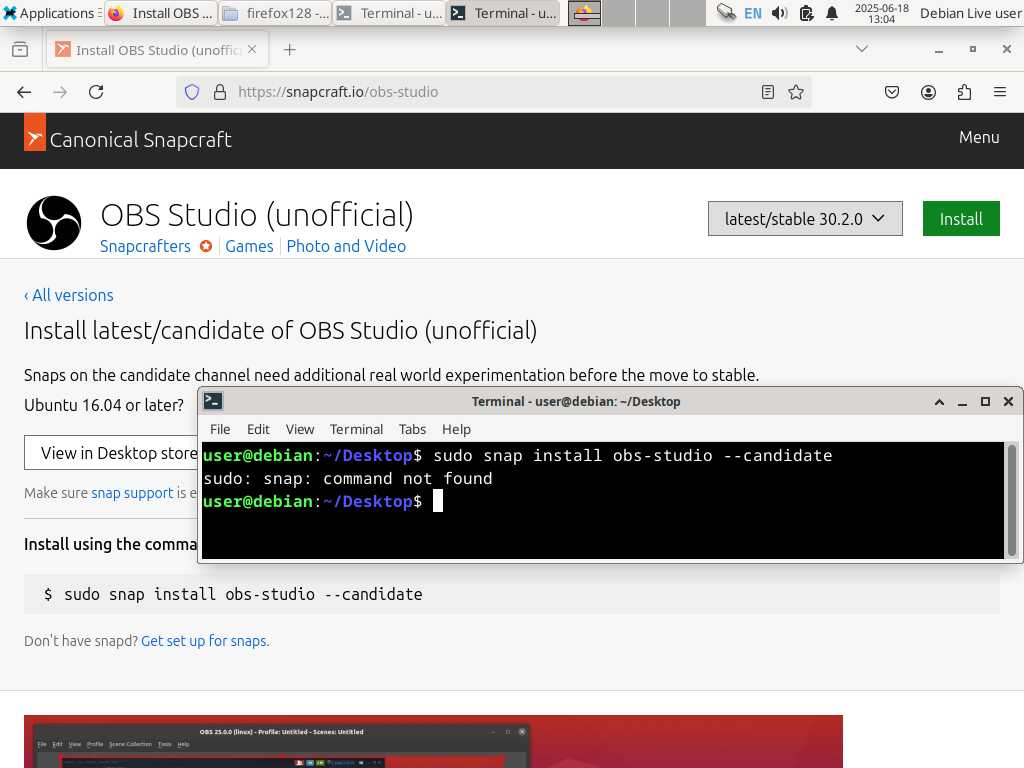
Task: Open the firefox128 folder taskbar item
Action: point(275,13)
